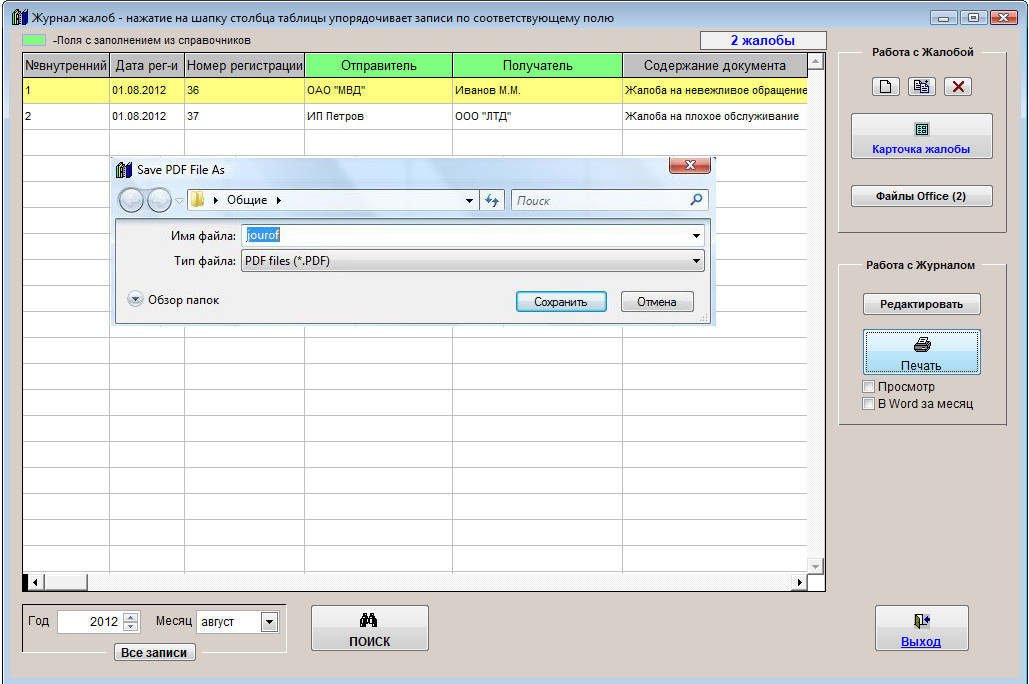Click Редактировать journal button
1029x684 pixels.
(x=921, y=304)
